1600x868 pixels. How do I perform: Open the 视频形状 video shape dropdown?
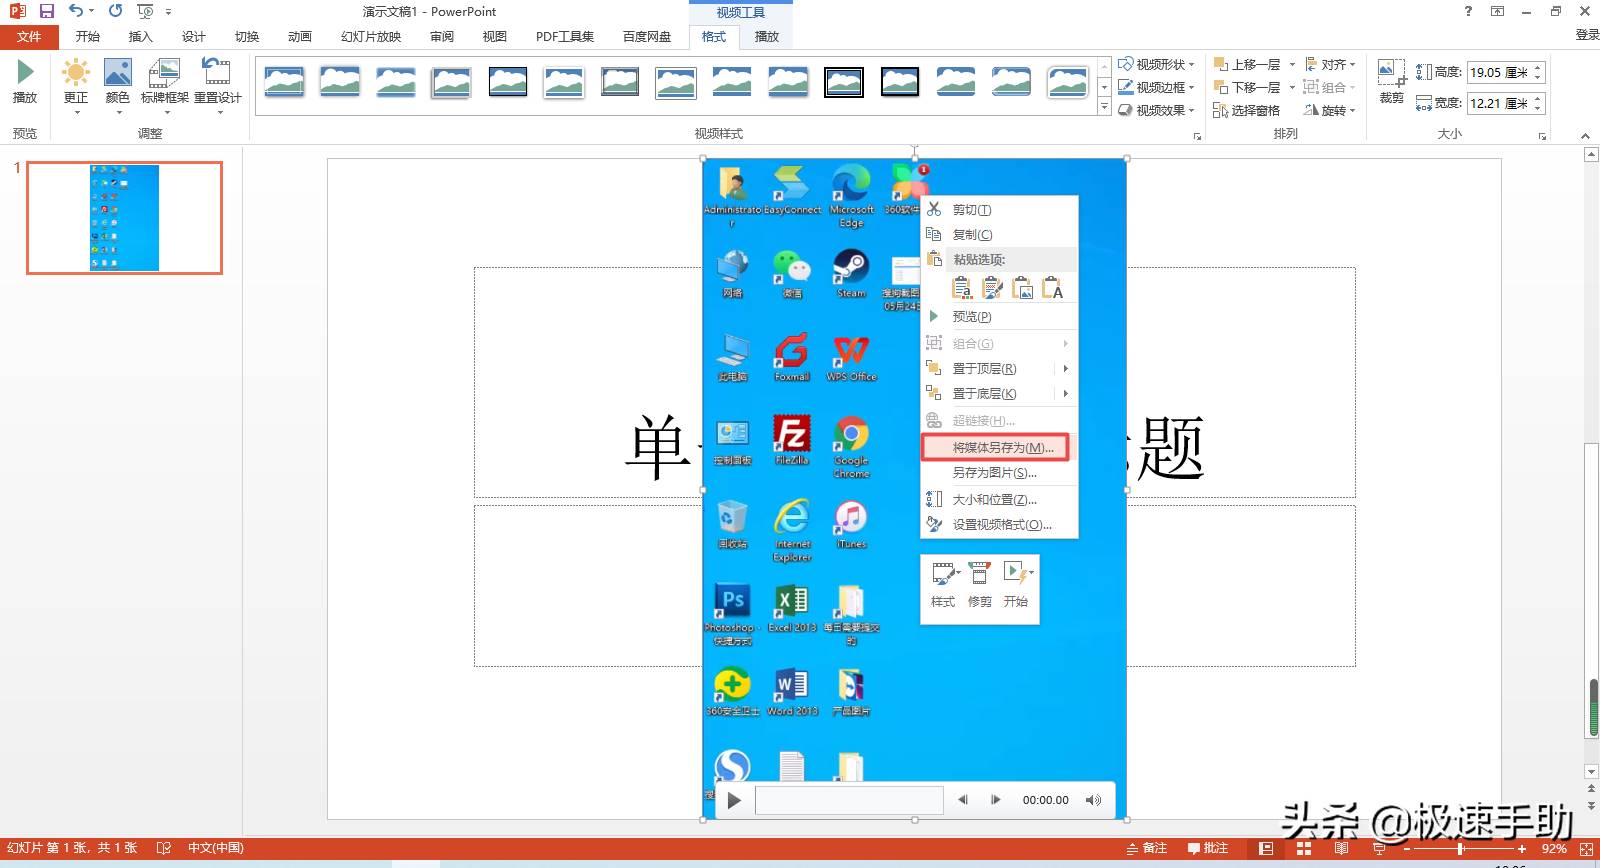1157,64
